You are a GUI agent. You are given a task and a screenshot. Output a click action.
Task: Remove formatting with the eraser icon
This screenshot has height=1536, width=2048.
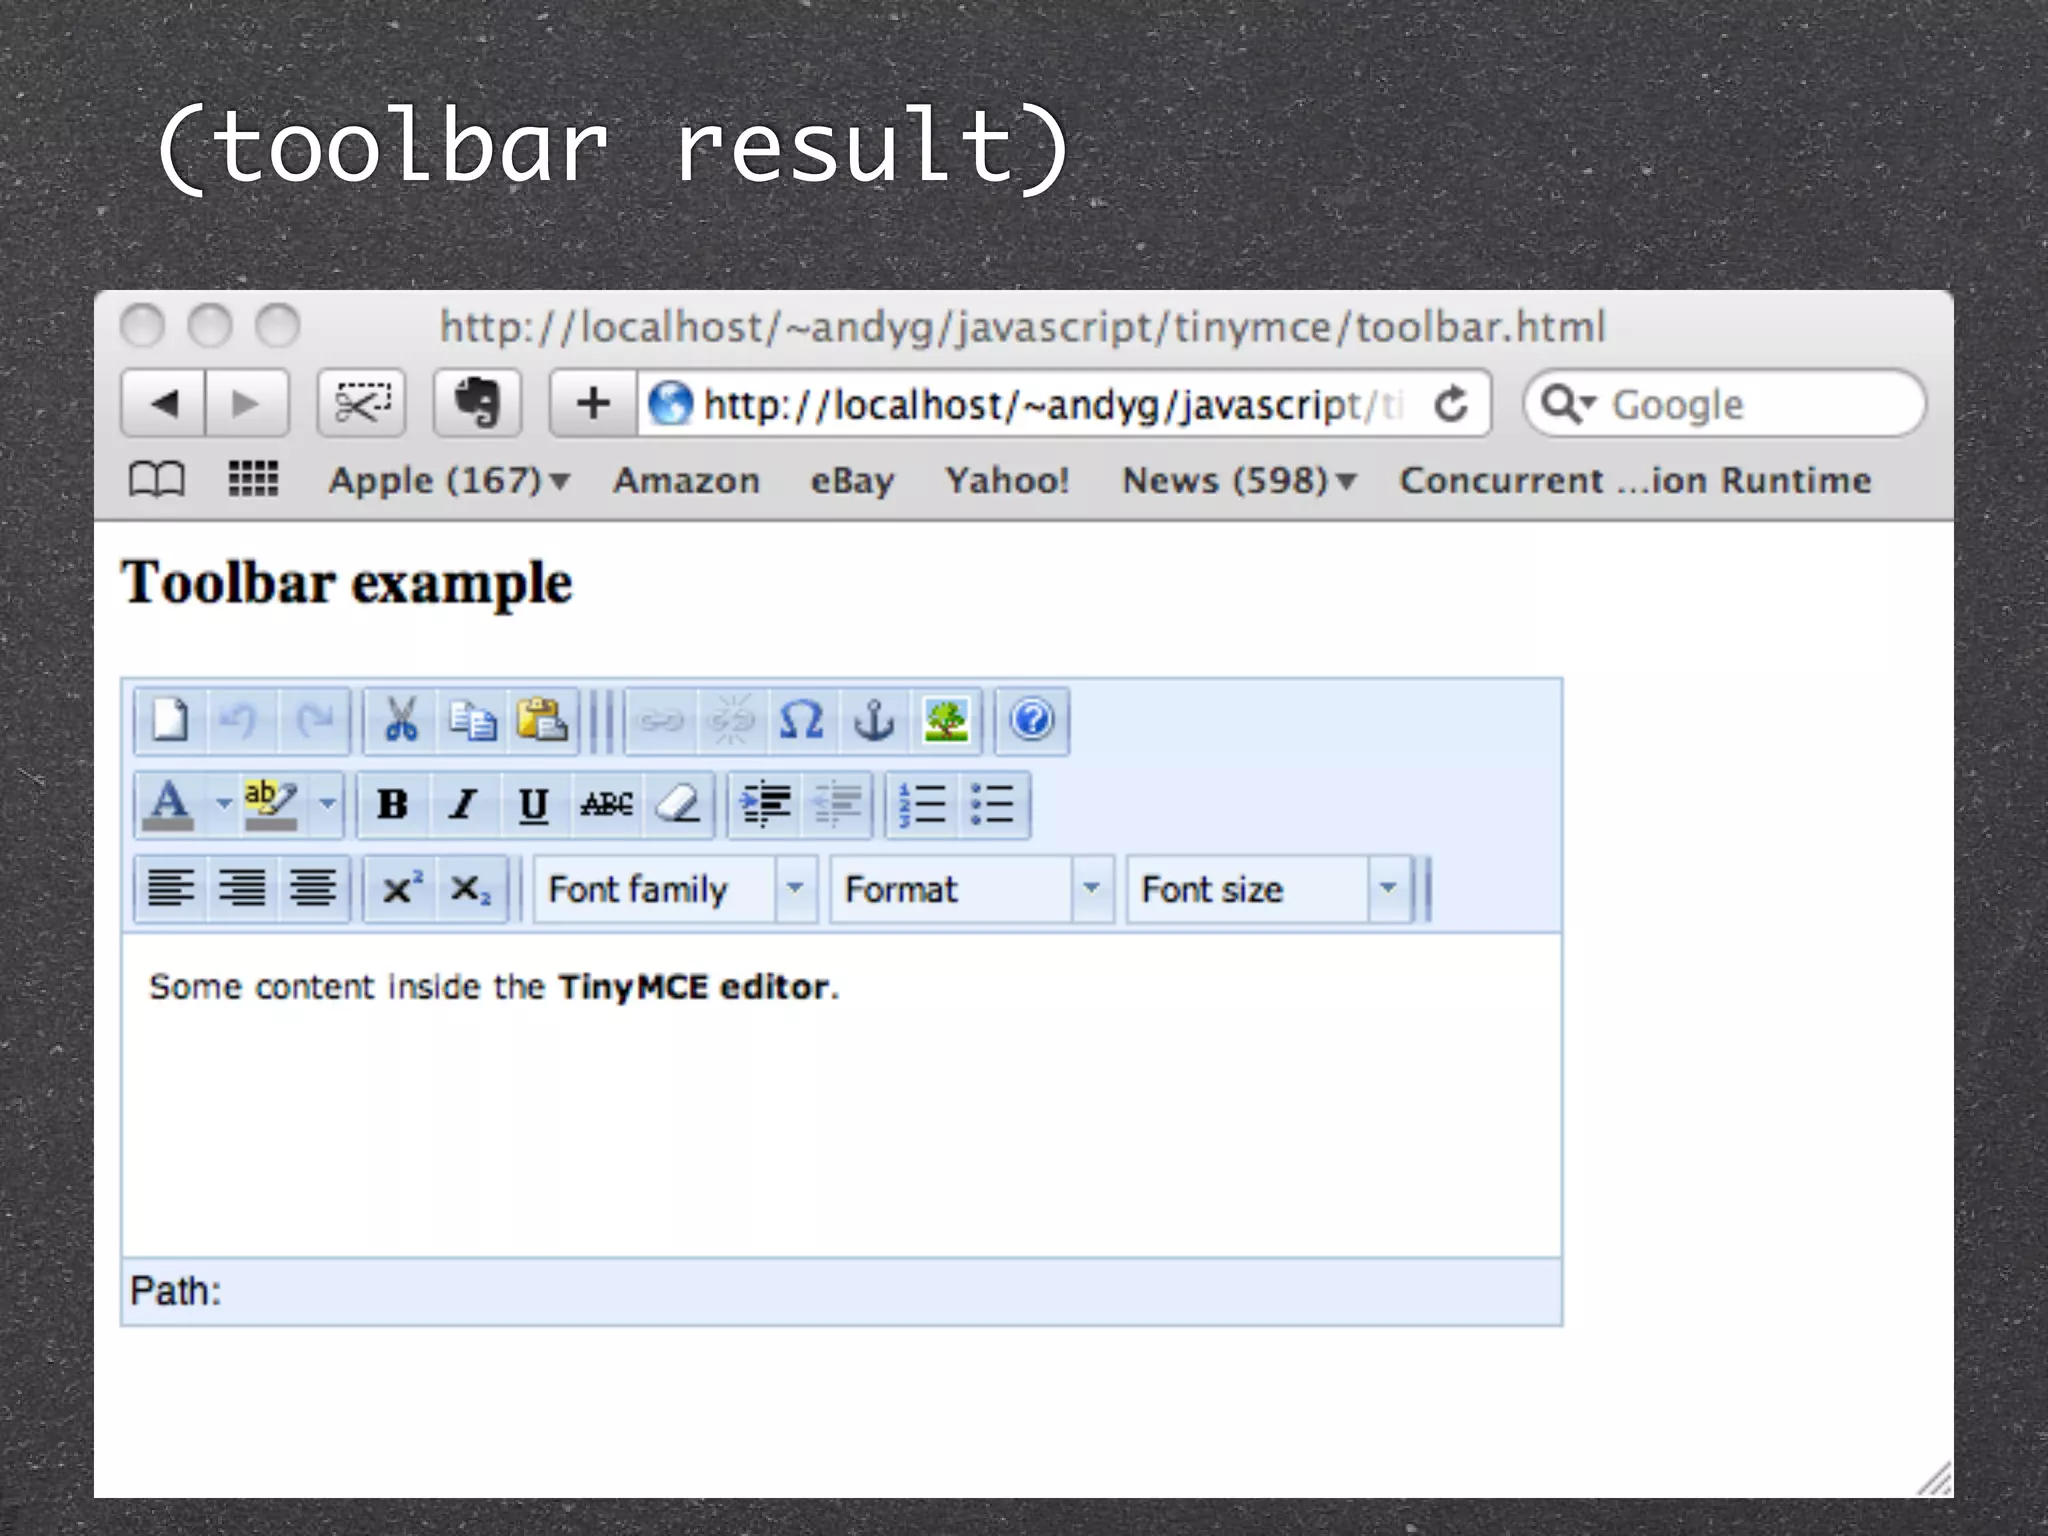pos(678,804)
